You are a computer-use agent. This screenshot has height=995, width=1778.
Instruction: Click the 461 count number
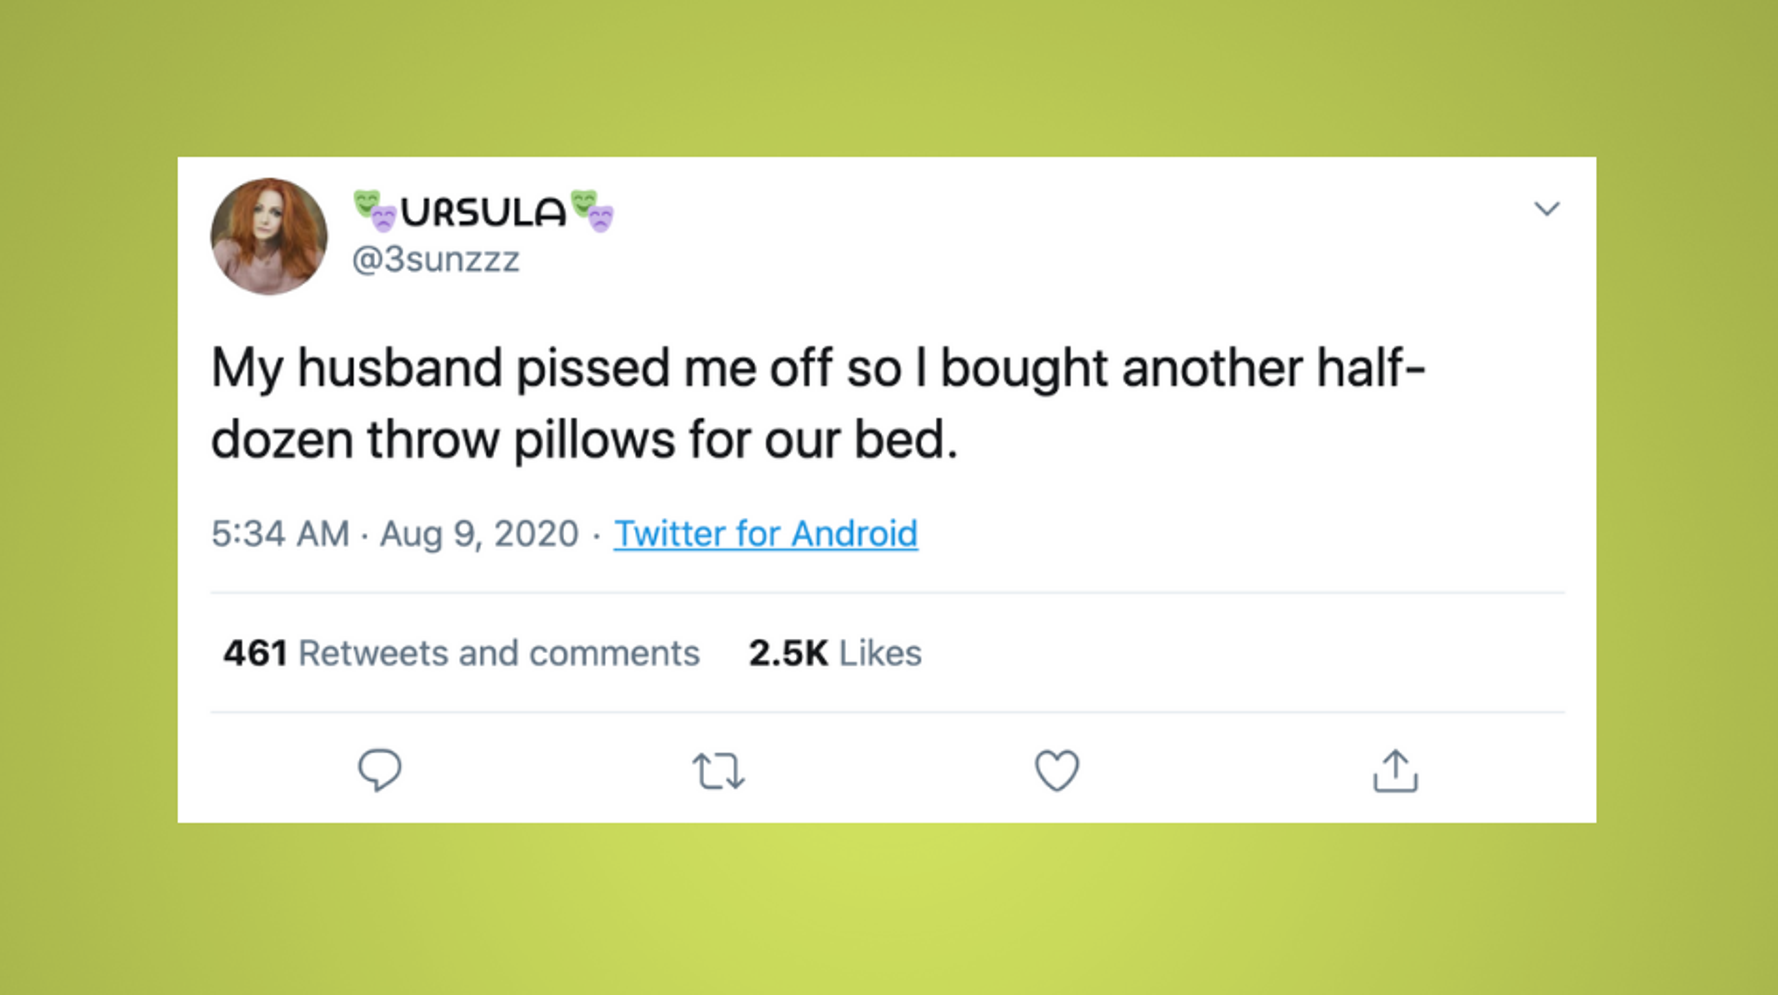255,653
